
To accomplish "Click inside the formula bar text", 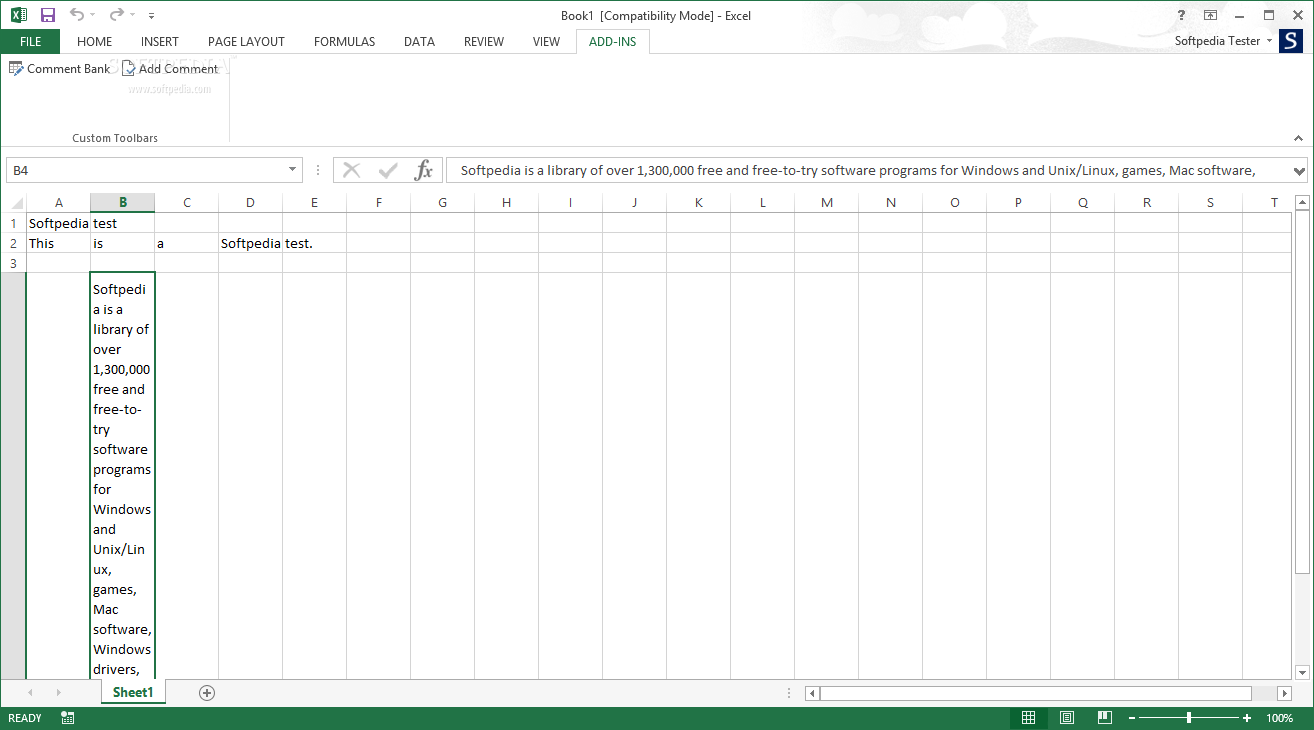I will click(x=868, y=170).
